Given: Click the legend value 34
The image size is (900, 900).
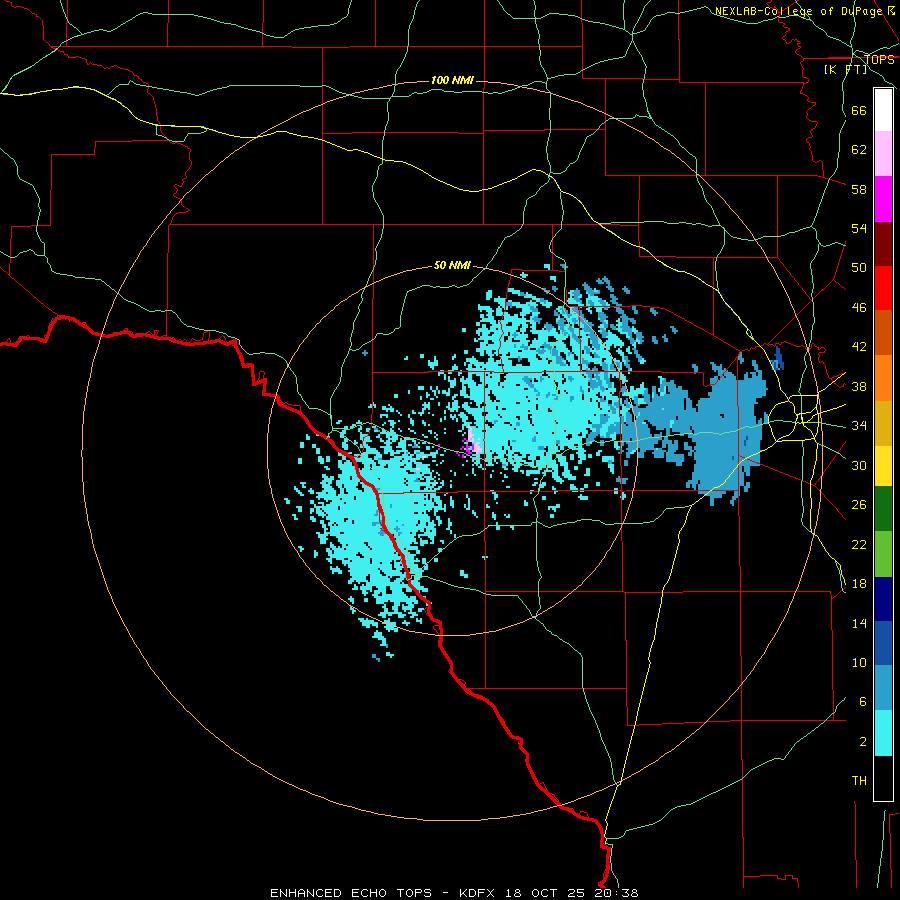Looking at the screenshot, I should click(x=859, y=426).
